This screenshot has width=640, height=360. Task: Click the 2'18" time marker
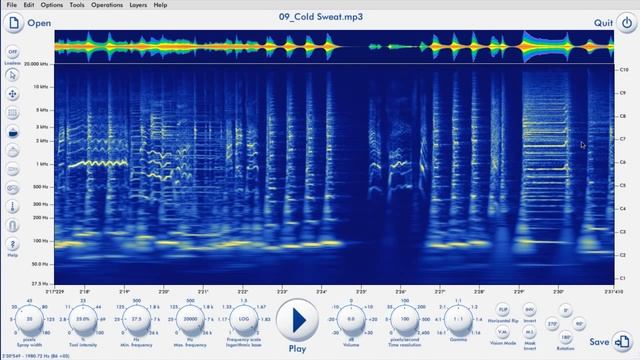pyautogui.click(x=84, y=292)
